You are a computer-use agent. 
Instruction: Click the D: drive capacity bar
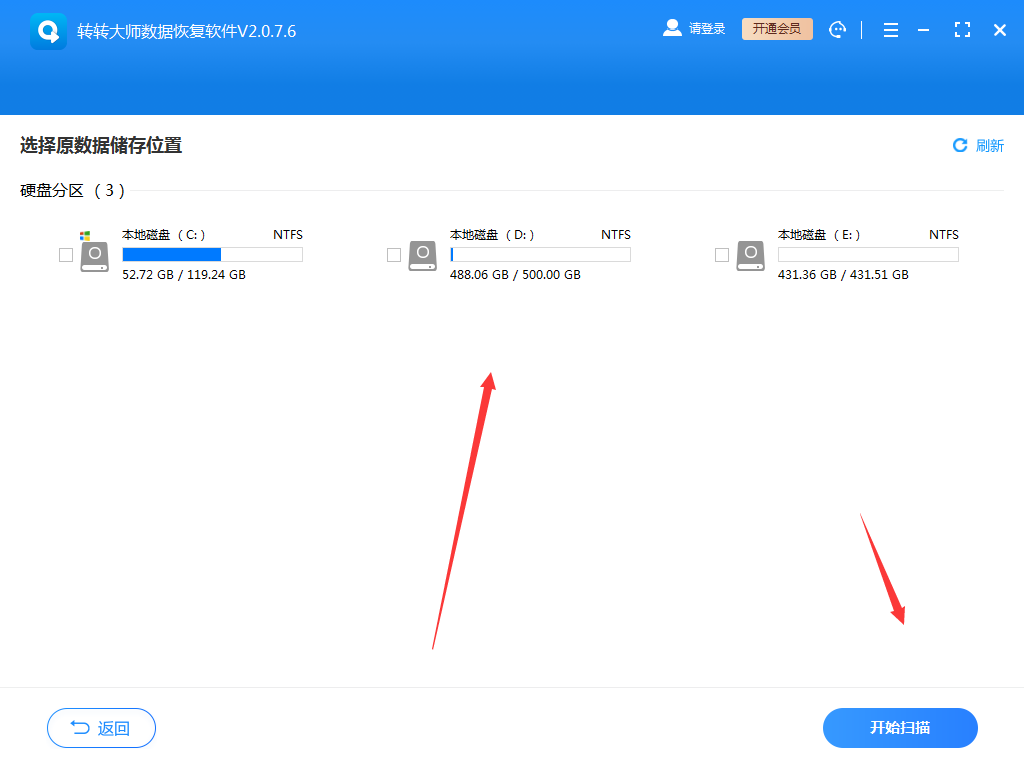[x=540, y=255]
